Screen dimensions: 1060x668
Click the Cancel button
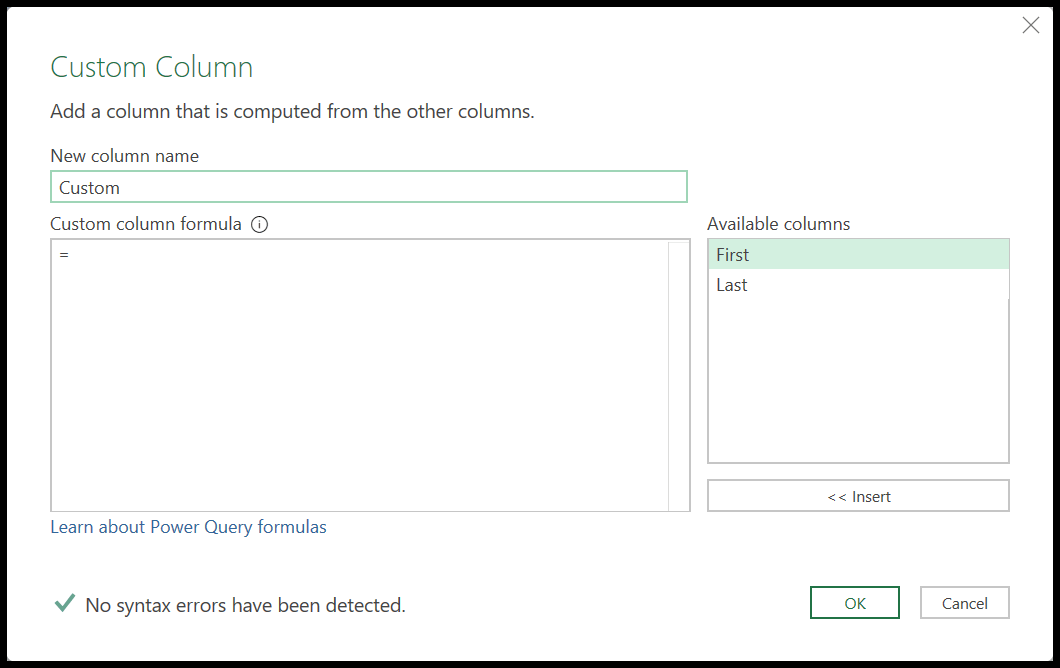click(964, 603)
